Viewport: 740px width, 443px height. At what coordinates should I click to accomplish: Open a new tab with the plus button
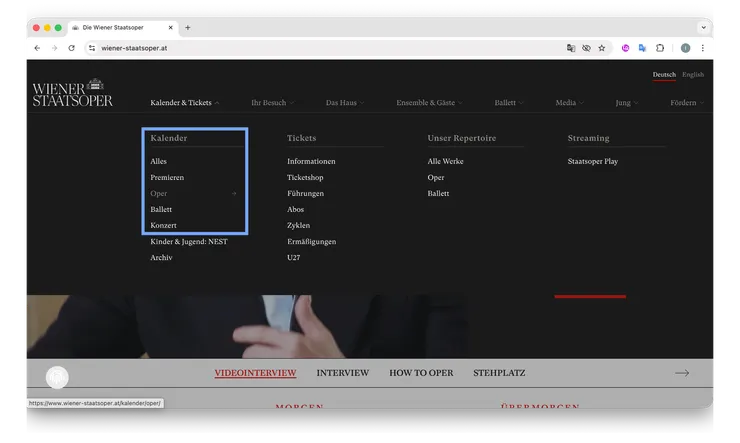[x=188, y=28]
